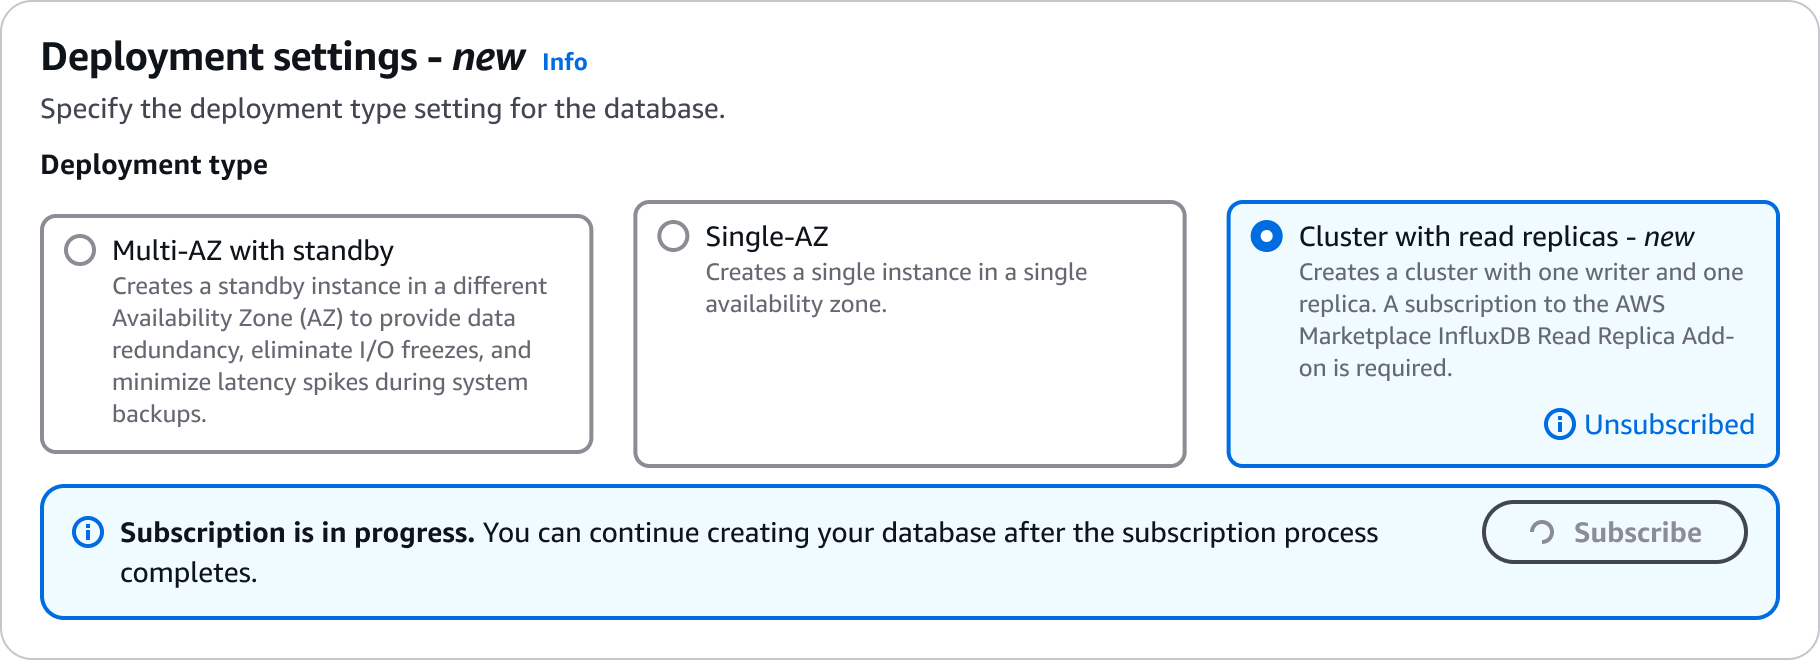1820x660 pixels.
Task: Click the Info link next to Deployment settings heading
Action: point(564,62)
